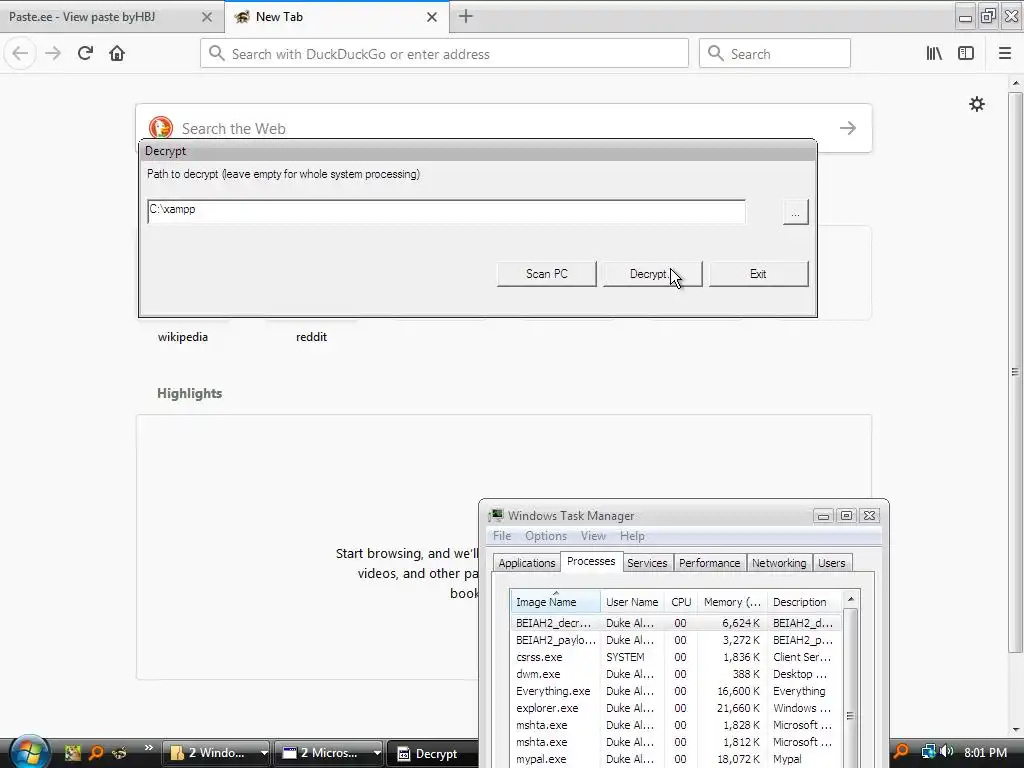This screenshot has width=1024, height=768.
Task: Reload the current browser page
Action: coord(85,54)
